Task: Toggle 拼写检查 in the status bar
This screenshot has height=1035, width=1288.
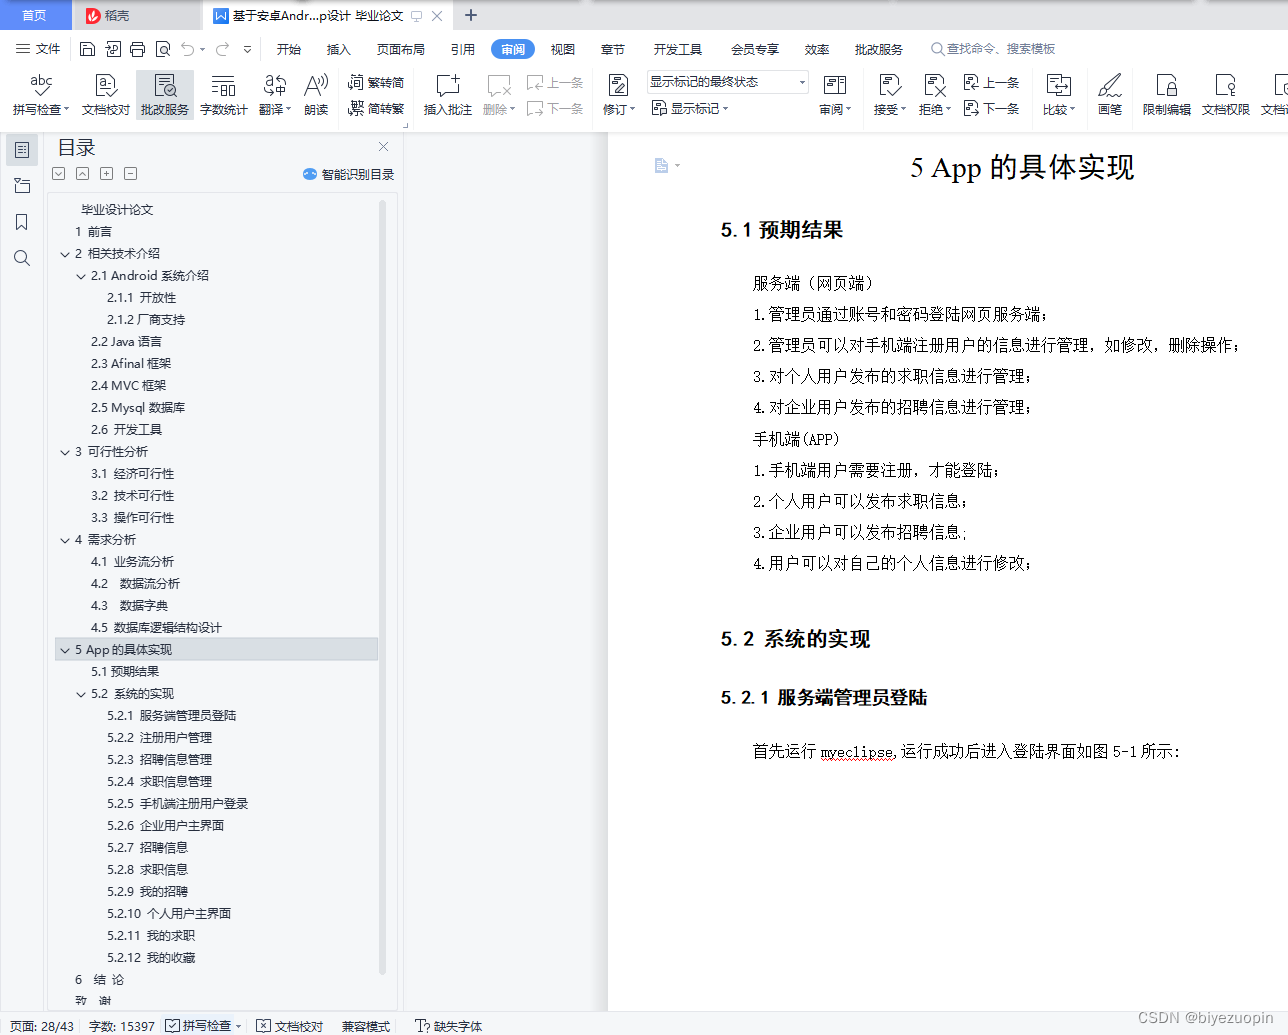Action: [203, 1026]
